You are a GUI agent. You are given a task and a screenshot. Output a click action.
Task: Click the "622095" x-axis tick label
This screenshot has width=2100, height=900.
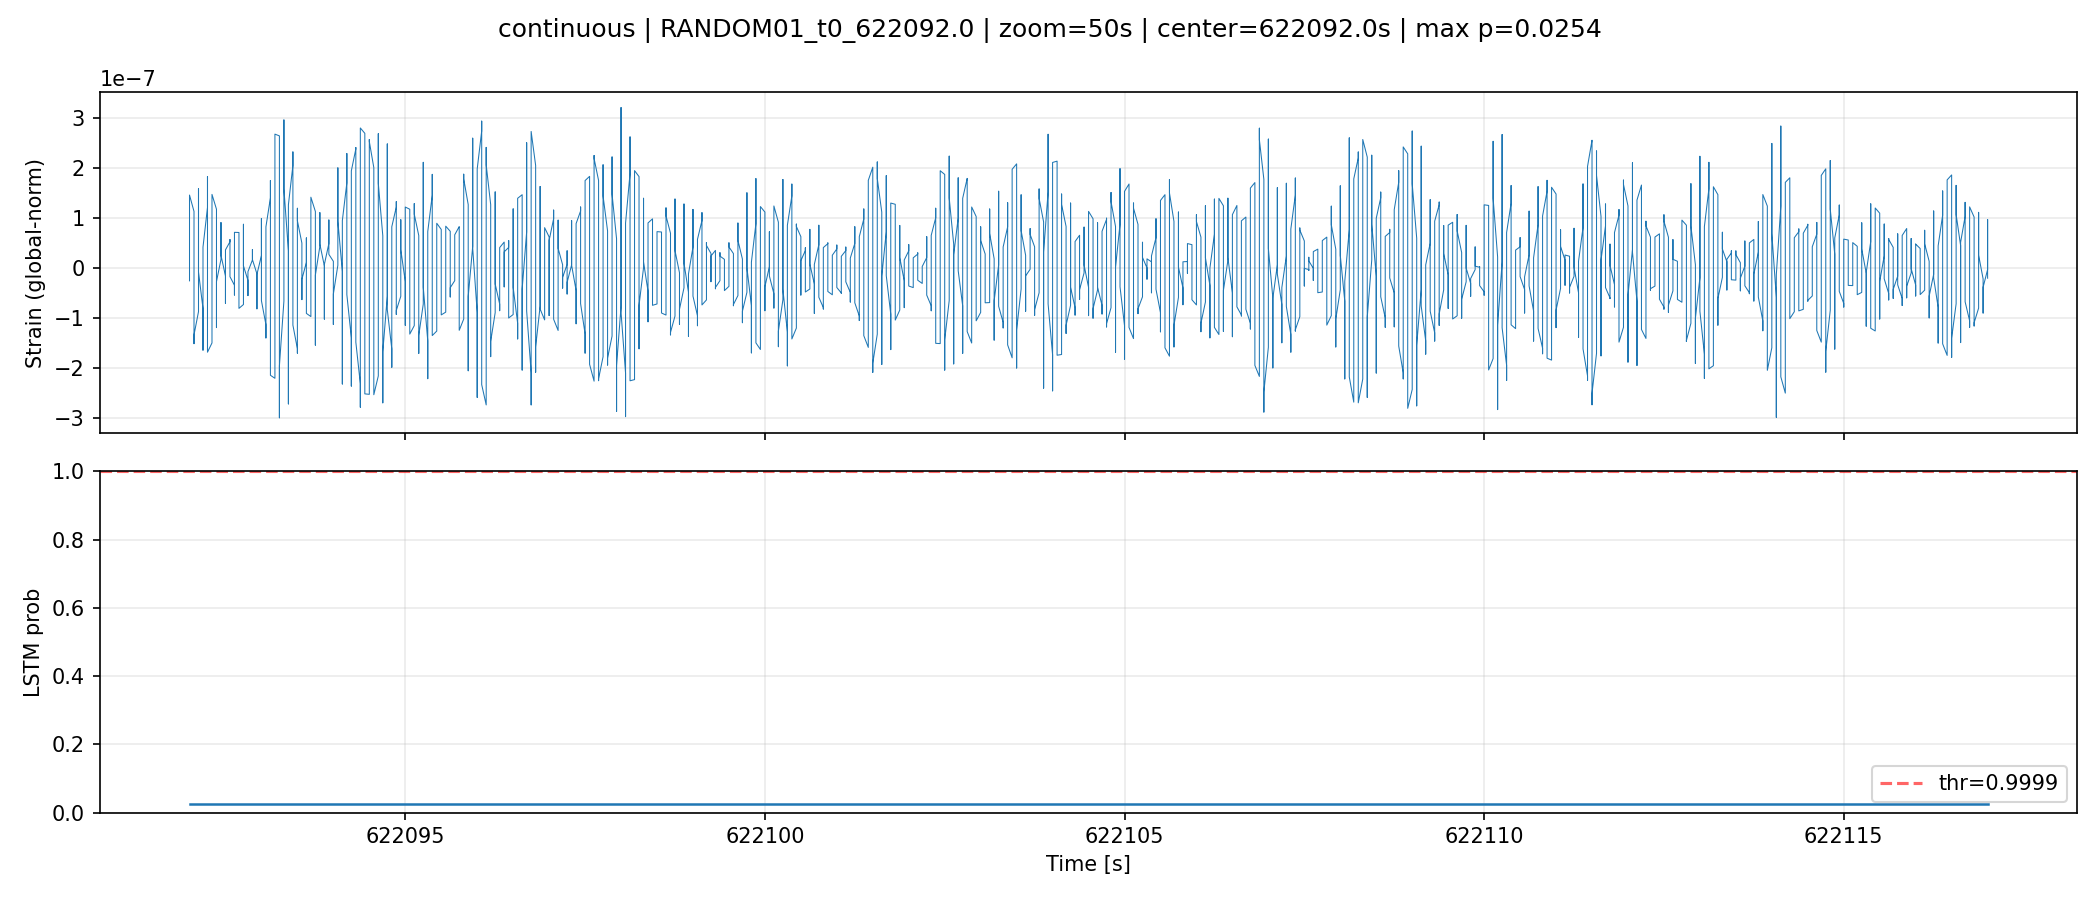[404, 836]
